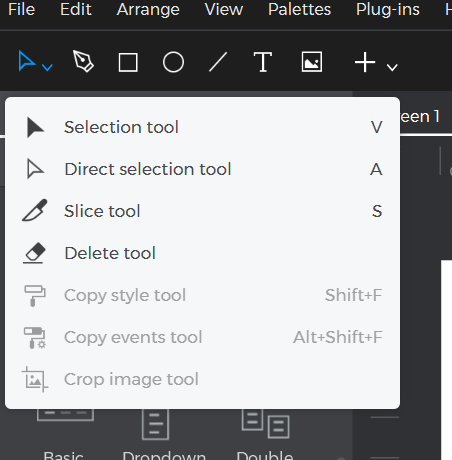
Task: Expand the selection tool dropdown chevron
Action: click(47, 67)
